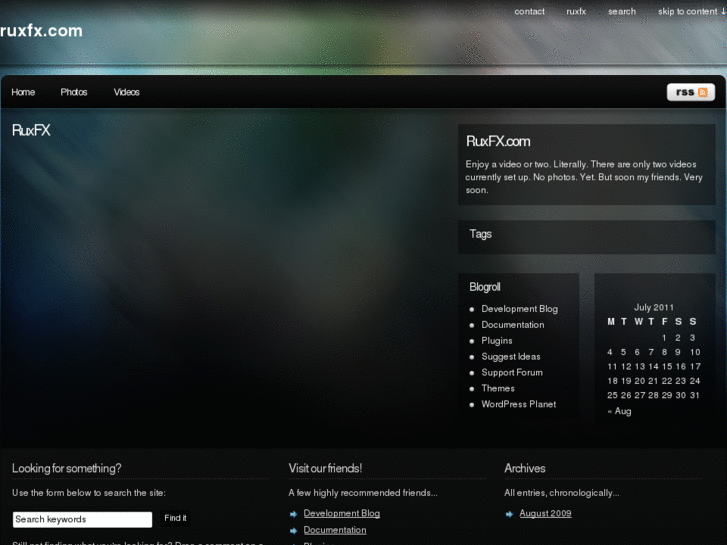
Task: Select day 15 in the calendar
Action: (667, 367)
